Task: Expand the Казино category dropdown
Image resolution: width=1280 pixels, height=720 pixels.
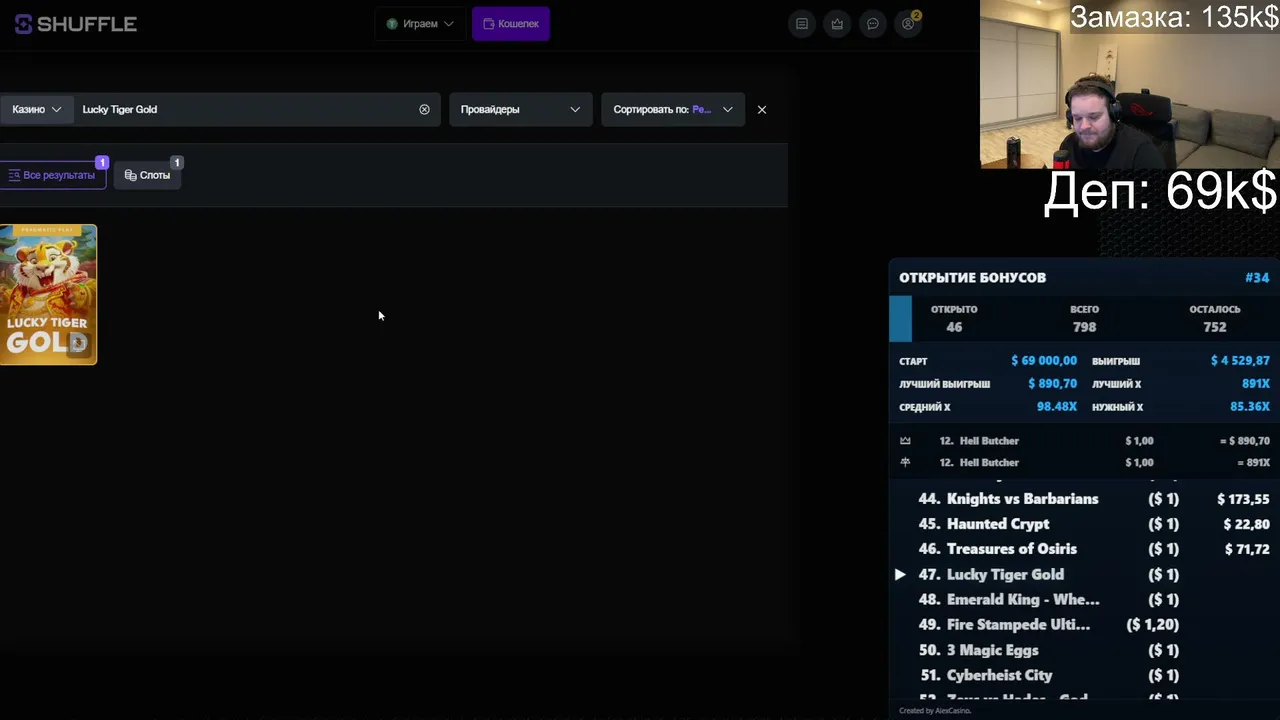Action: (36, 109)
